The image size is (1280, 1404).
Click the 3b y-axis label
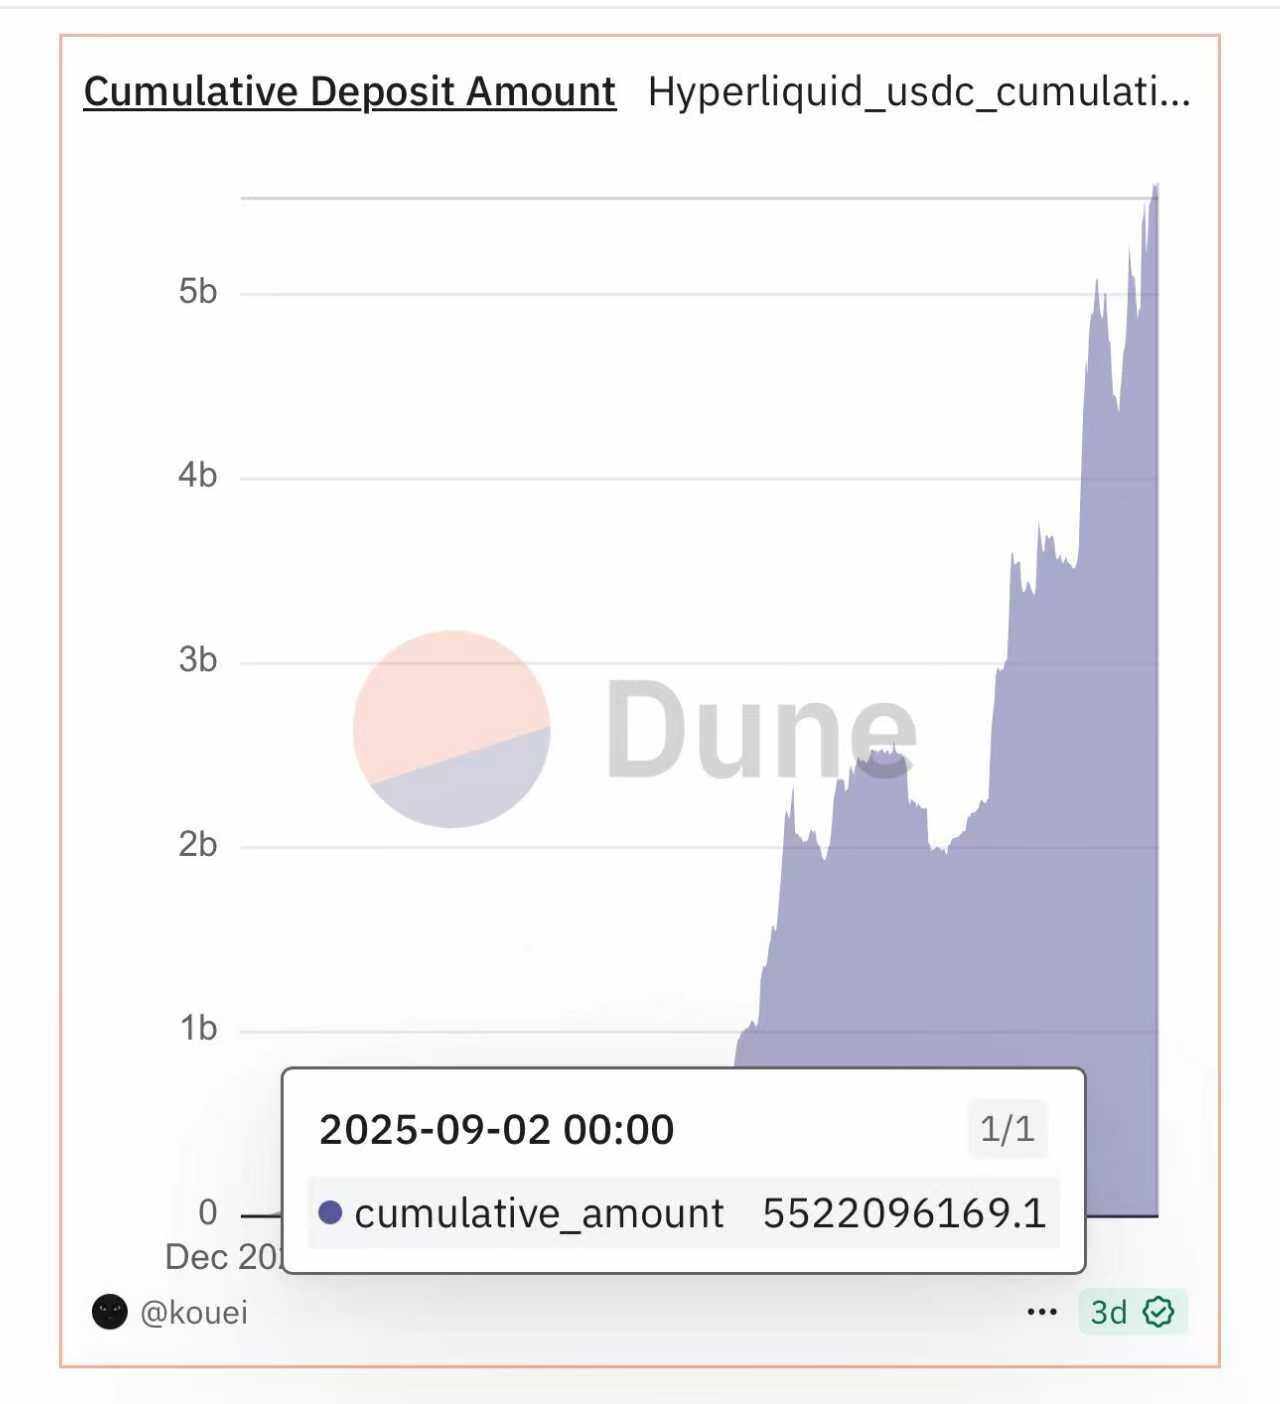198,660
